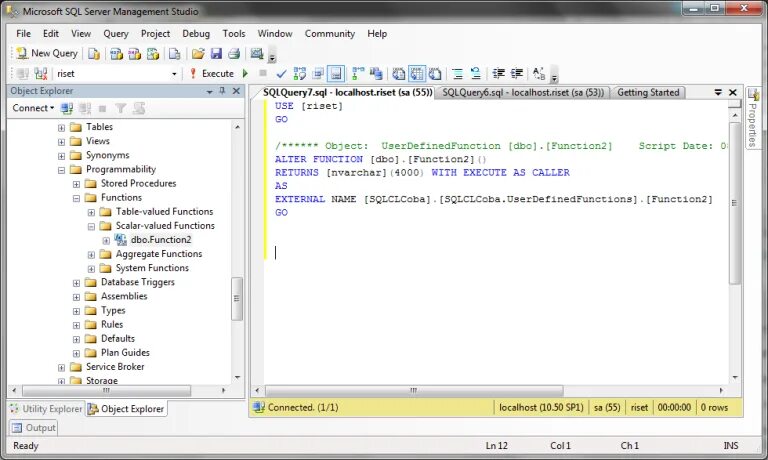This screenshot has width=768, height=460.
Task: Expand the Stored Procedures folder
Action: point(76,184)
